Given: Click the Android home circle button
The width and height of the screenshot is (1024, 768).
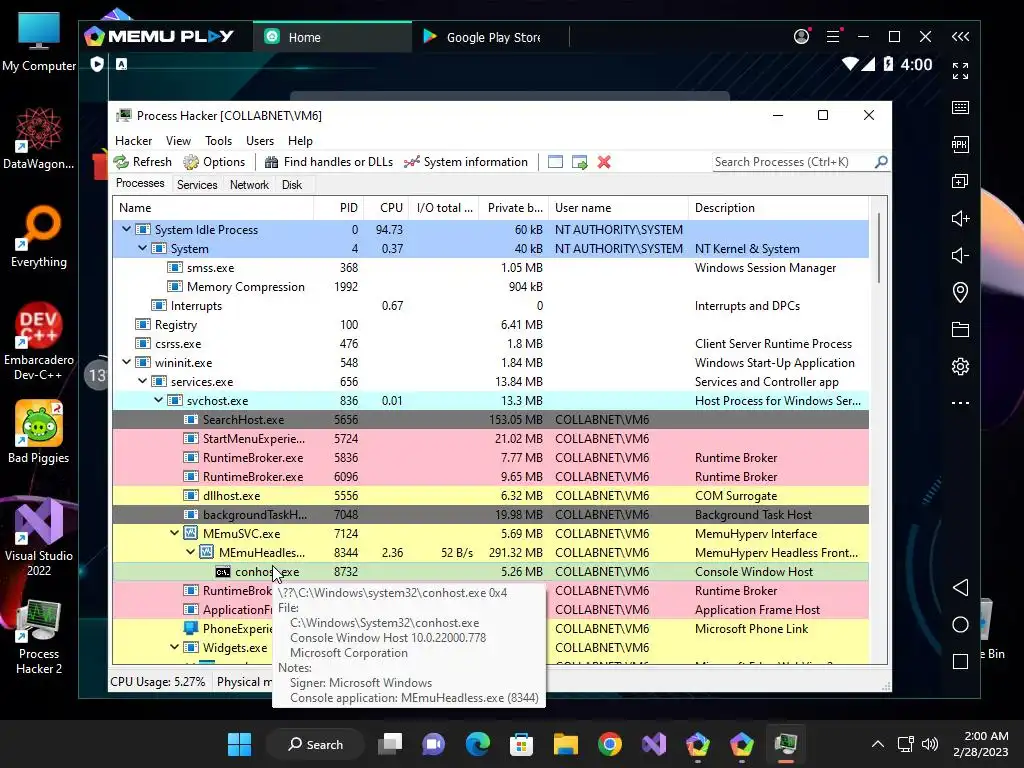Looking at the screenshot, I should click(x=960, y=624).
